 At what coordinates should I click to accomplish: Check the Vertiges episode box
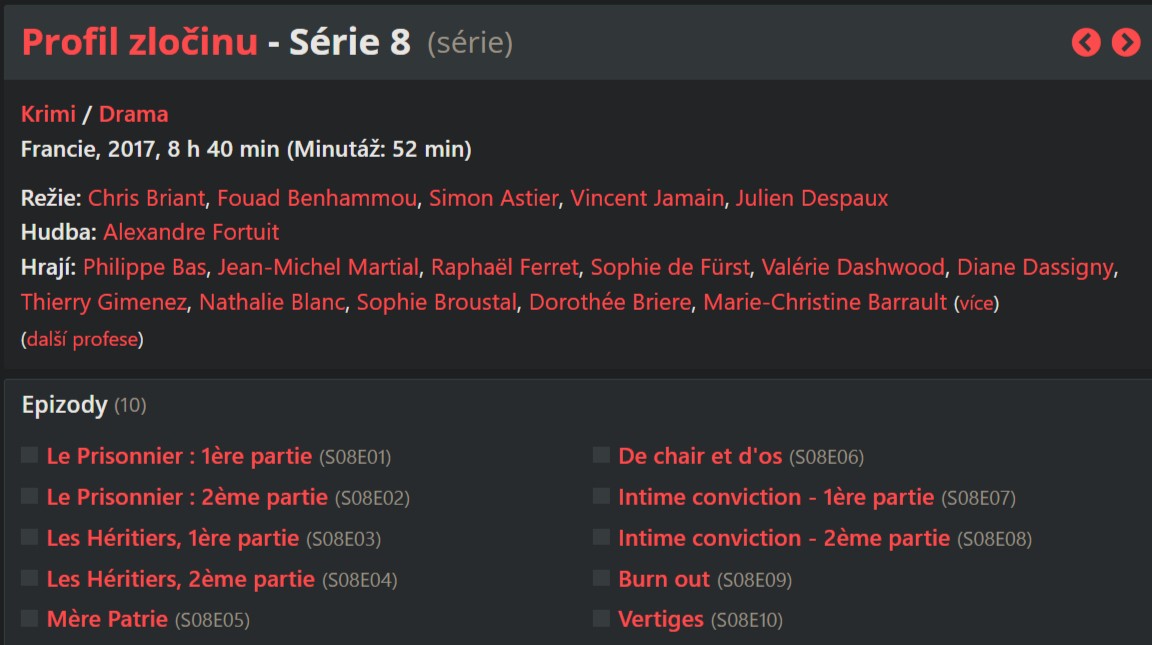(x=601, y=618)
